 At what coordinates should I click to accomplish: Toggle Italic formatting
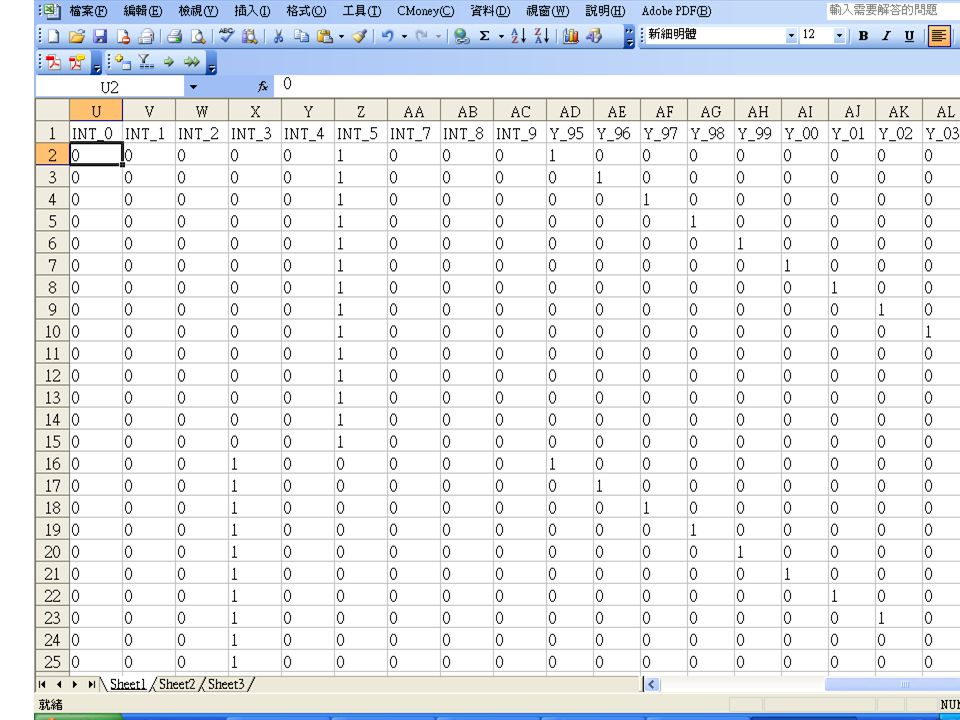point(886,36)
